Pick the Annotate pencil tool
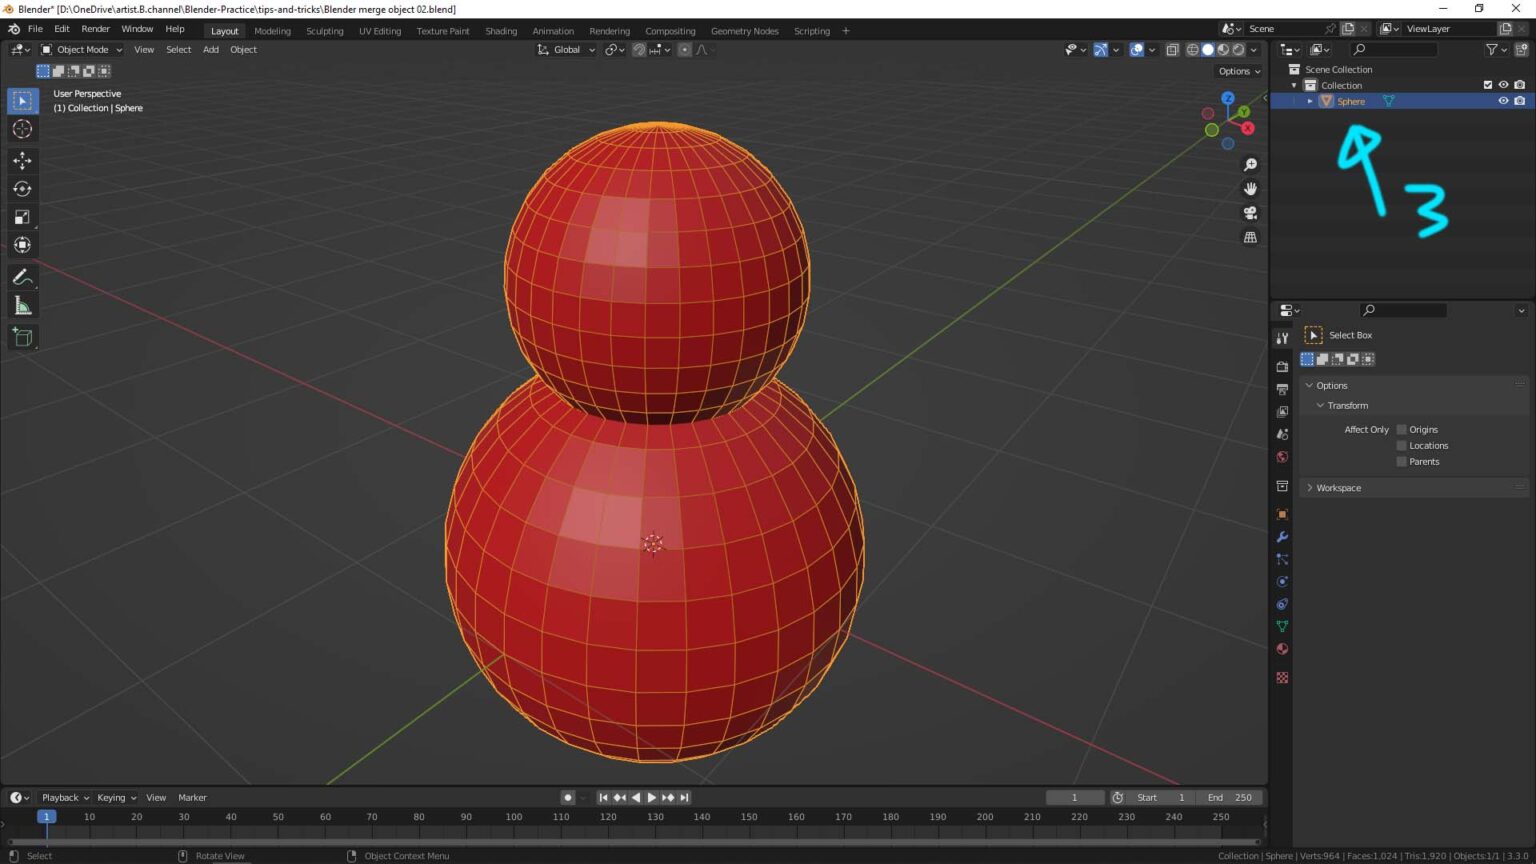 click(x=22, y=277)
